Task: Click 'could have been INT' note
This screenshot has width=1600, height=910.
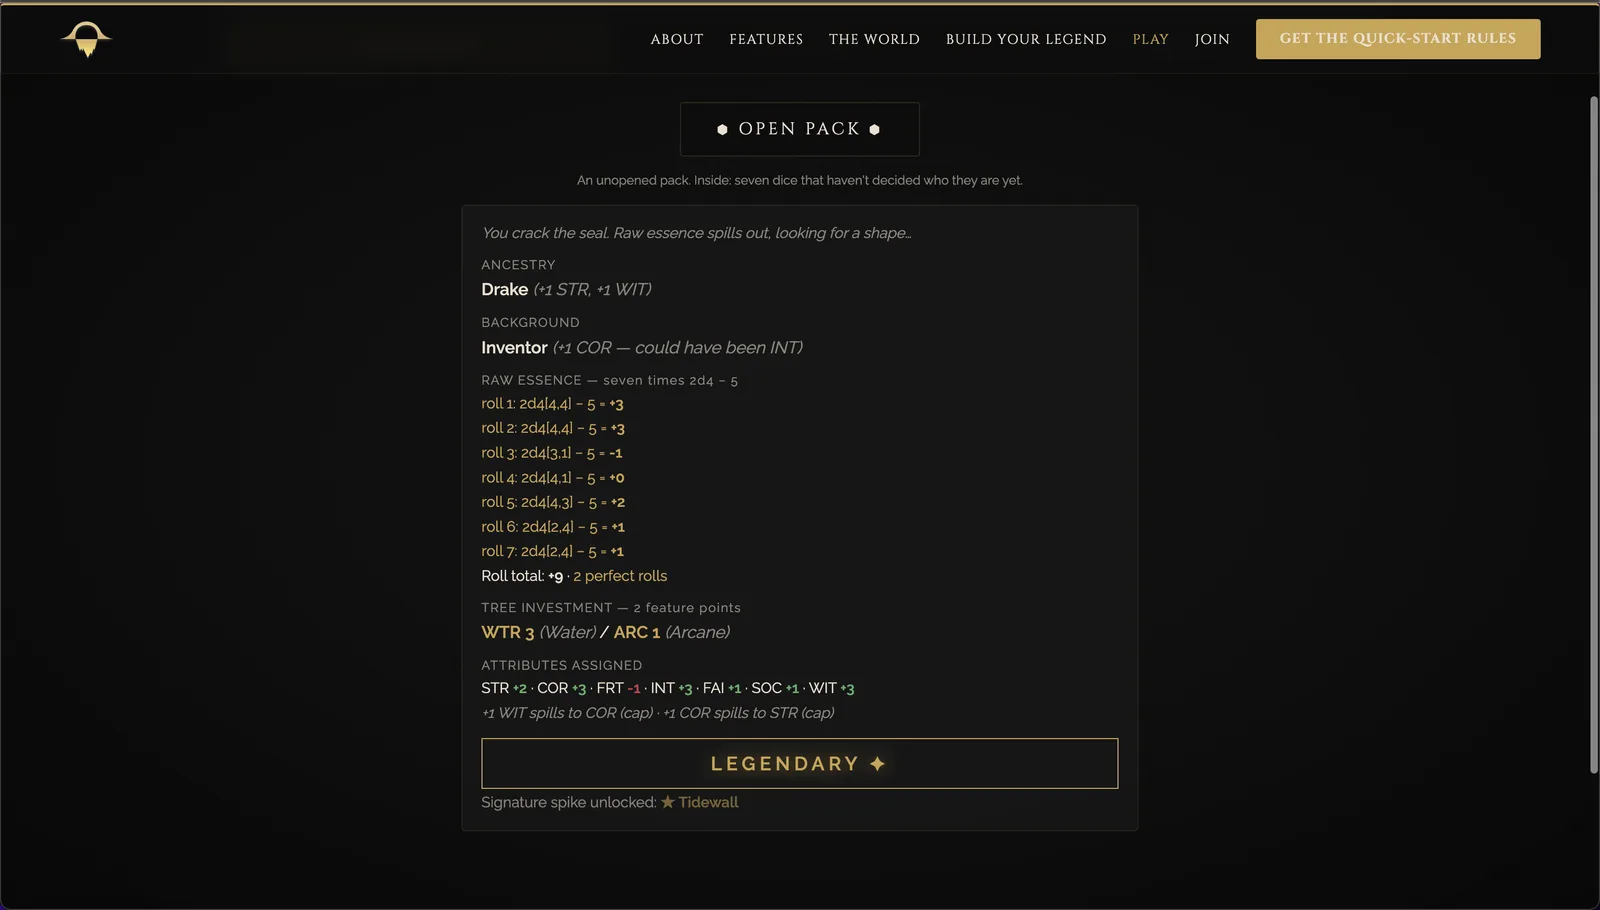Action: click(717, 347)
